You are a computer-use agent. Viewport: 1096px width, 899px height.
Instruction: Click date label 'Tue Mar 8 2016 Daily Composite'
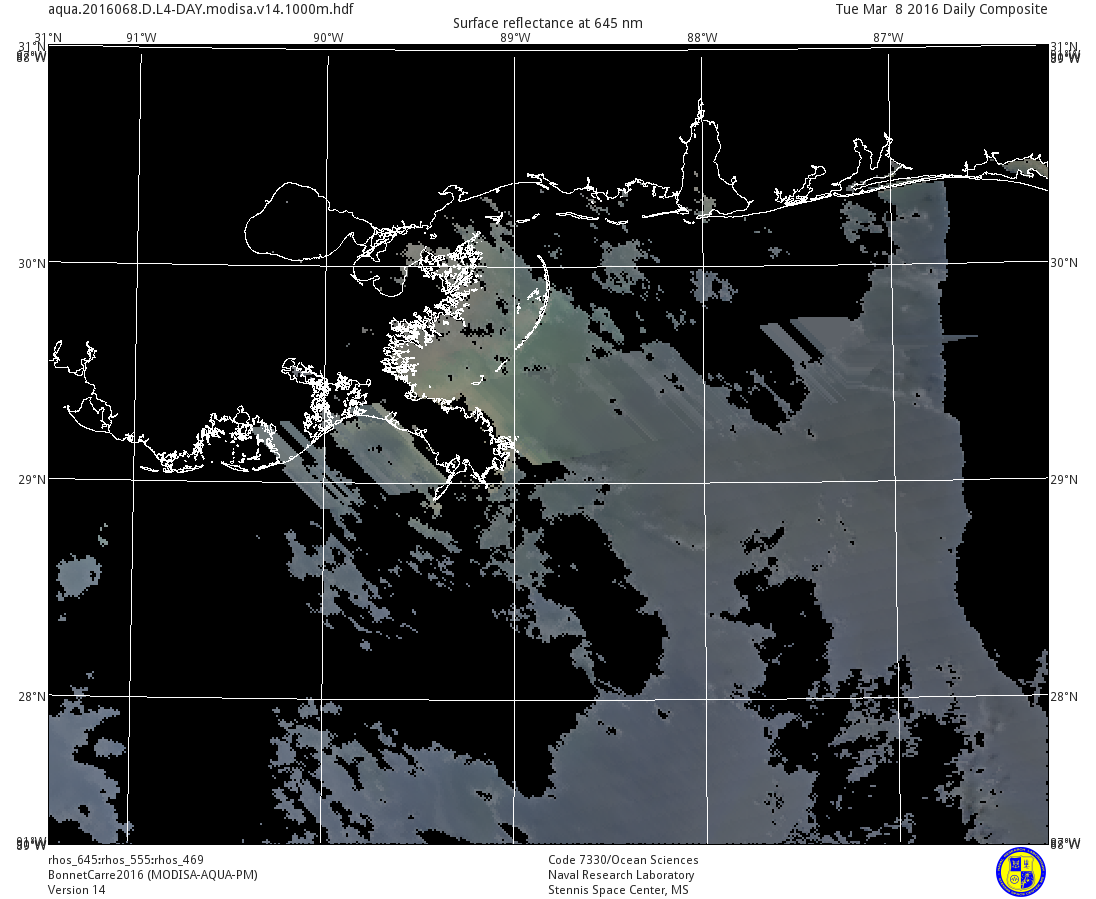coord(942,9)
